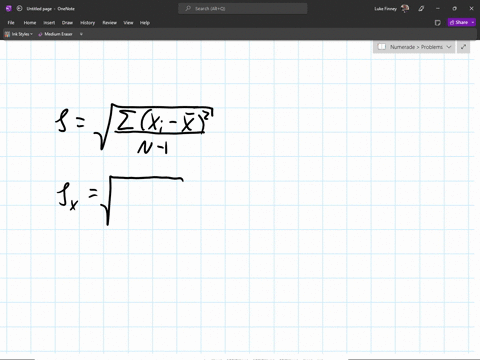Open the History ribbon tab
The image size is (480, 360).
click(x=88, y=23)
